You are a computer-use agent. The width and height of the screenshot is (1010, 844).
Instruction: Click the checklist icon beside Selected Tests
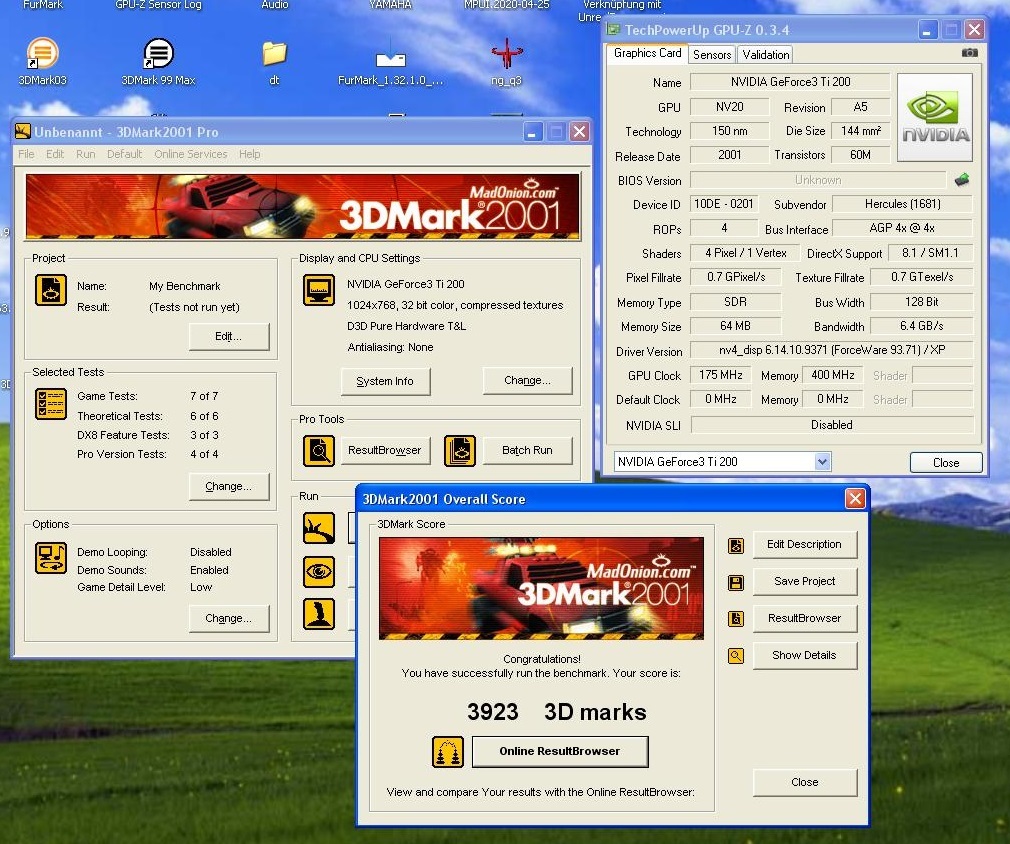pos(51,404)
